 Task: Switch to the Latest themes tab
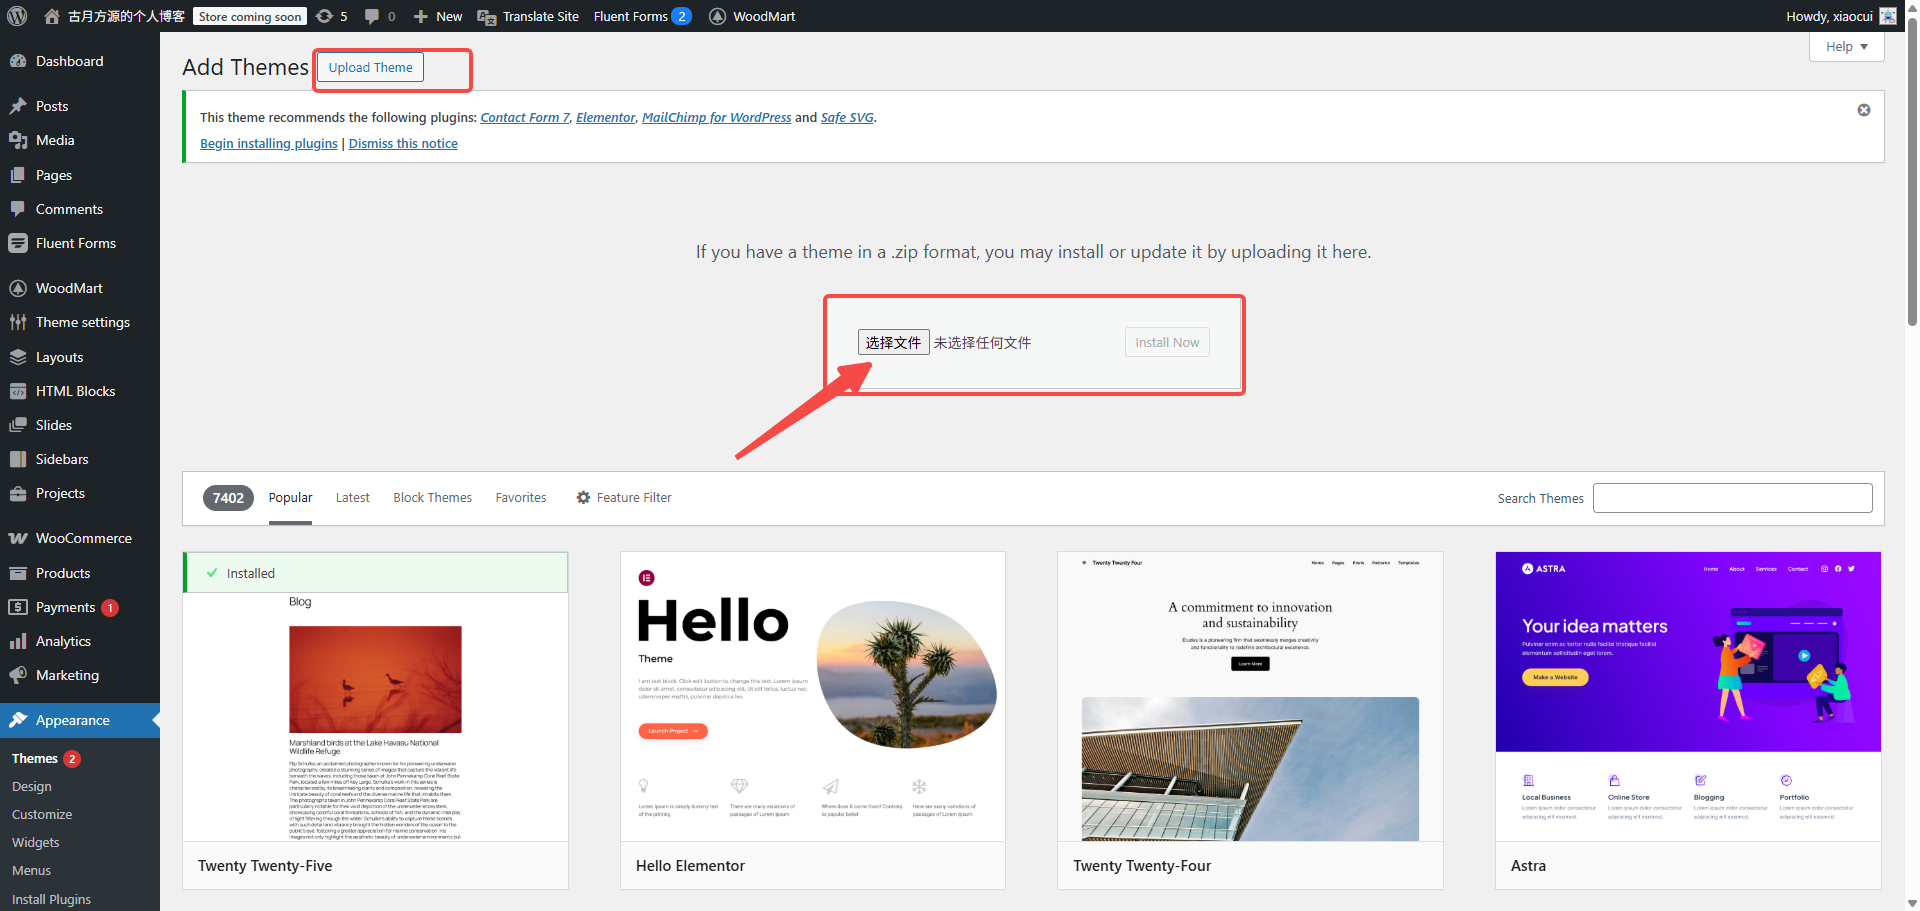click(x=352, y=498)
